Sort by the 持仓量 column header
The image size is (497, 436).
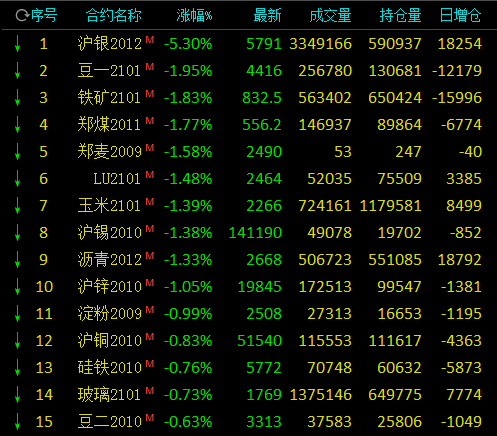click(400, 16)
